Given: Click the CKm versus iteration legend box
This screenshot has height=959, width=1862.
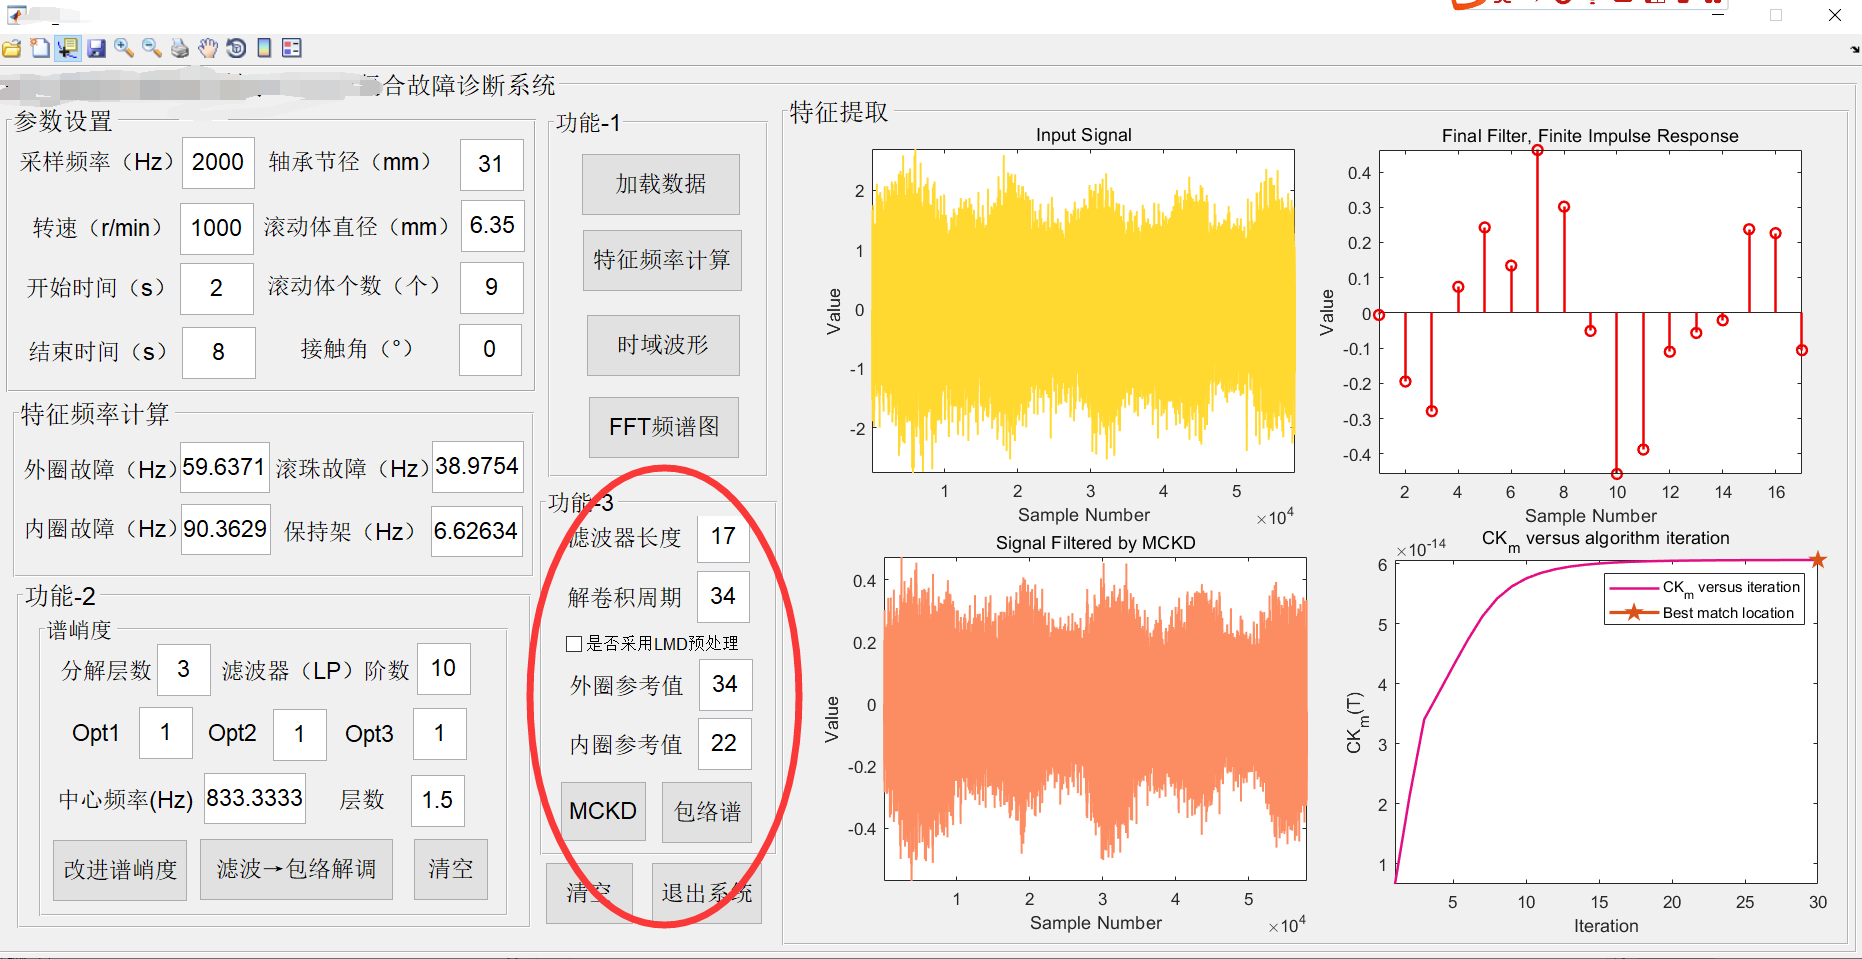Looking at the screenshot, I should [1705, 599].
